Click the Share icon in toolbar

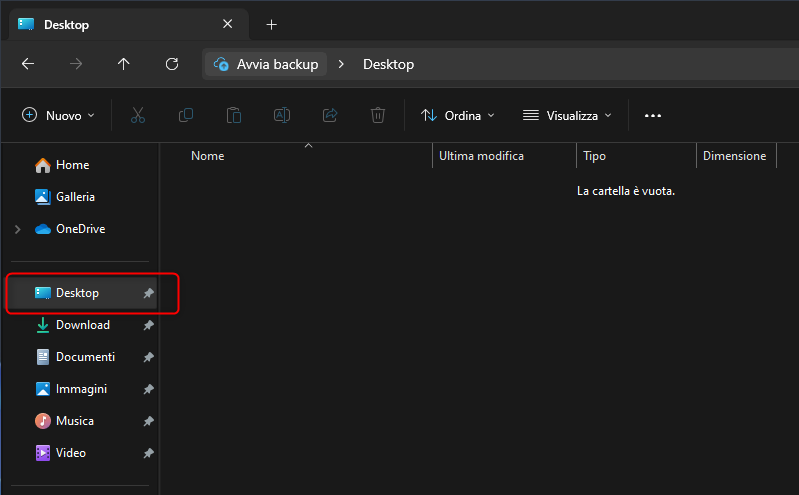[330, 115]
